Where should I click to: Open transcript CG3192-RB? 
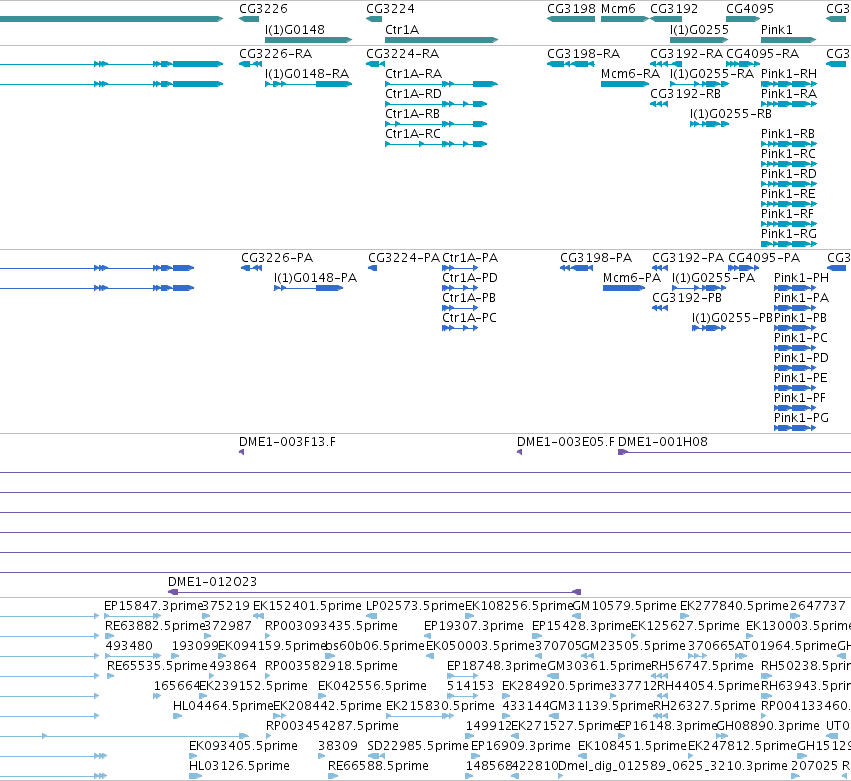[685, 94]
